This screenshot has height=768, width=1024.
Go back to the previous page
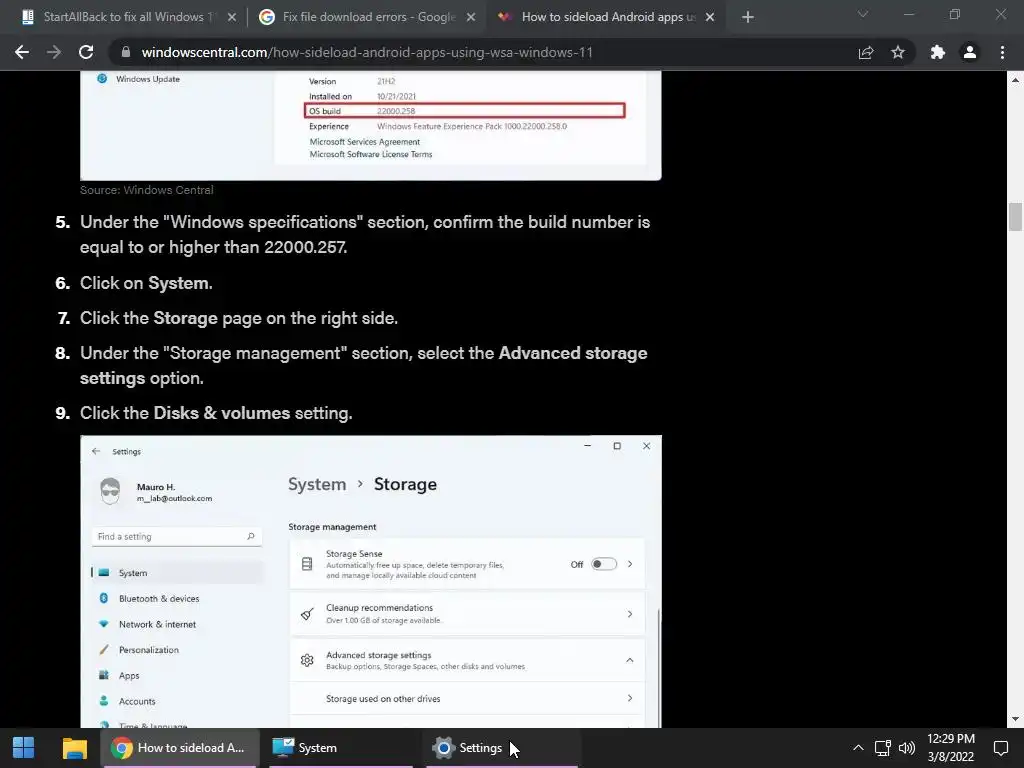(22, 52)
